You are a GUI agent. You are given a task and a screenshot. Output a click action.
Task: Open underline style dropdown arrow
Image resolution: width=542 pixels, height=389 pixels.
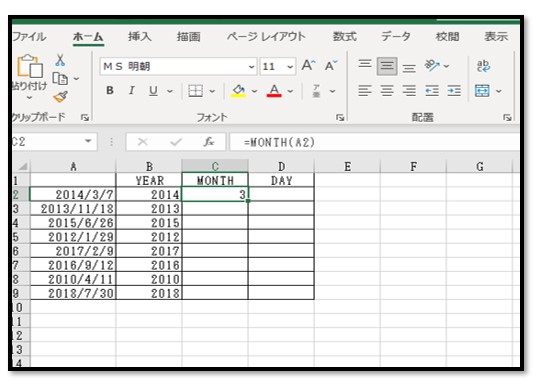(x=170, y=91)
